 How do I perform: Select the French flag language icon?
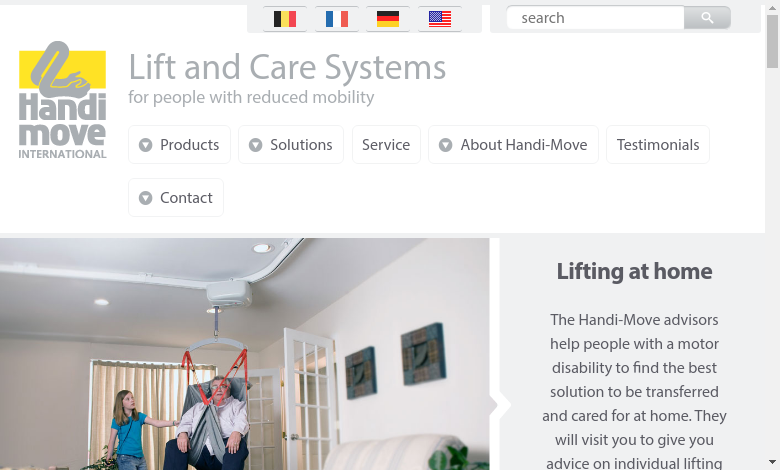(337, 19)
